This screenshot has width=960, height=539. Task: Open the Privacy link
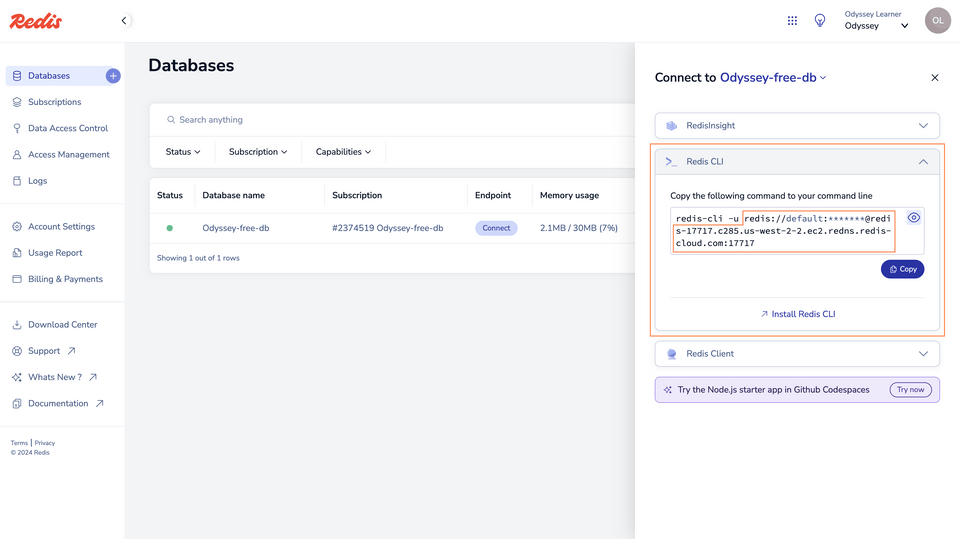[45, 443]
